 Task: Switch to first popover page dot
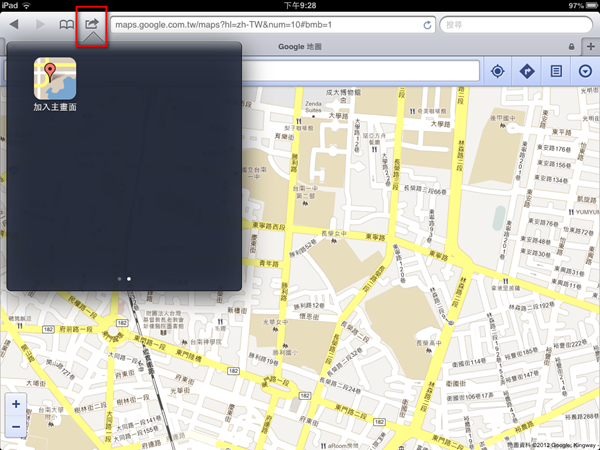click(x=119, y=279)
